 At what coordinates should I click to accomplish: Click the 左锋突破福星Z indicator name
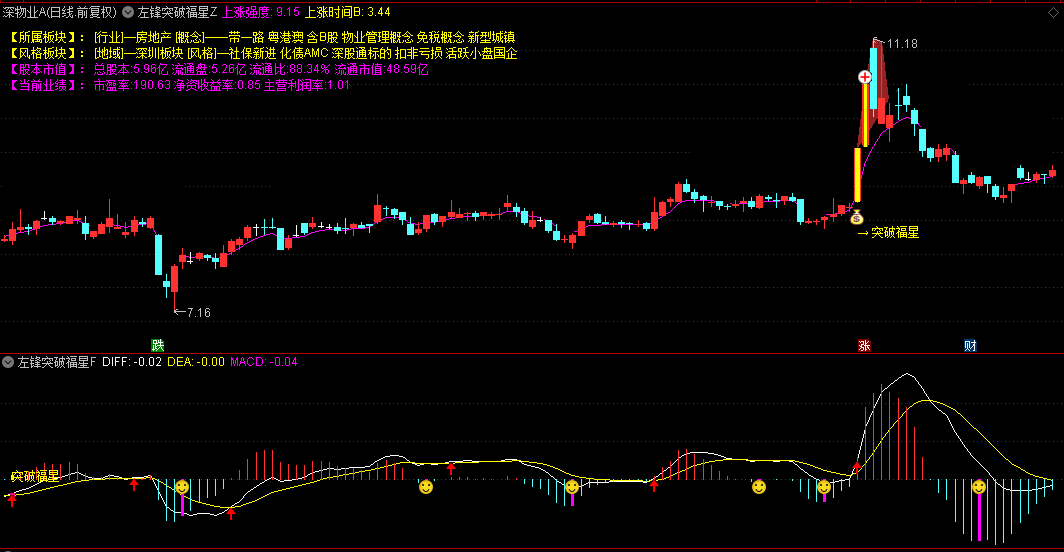(178, 12)
